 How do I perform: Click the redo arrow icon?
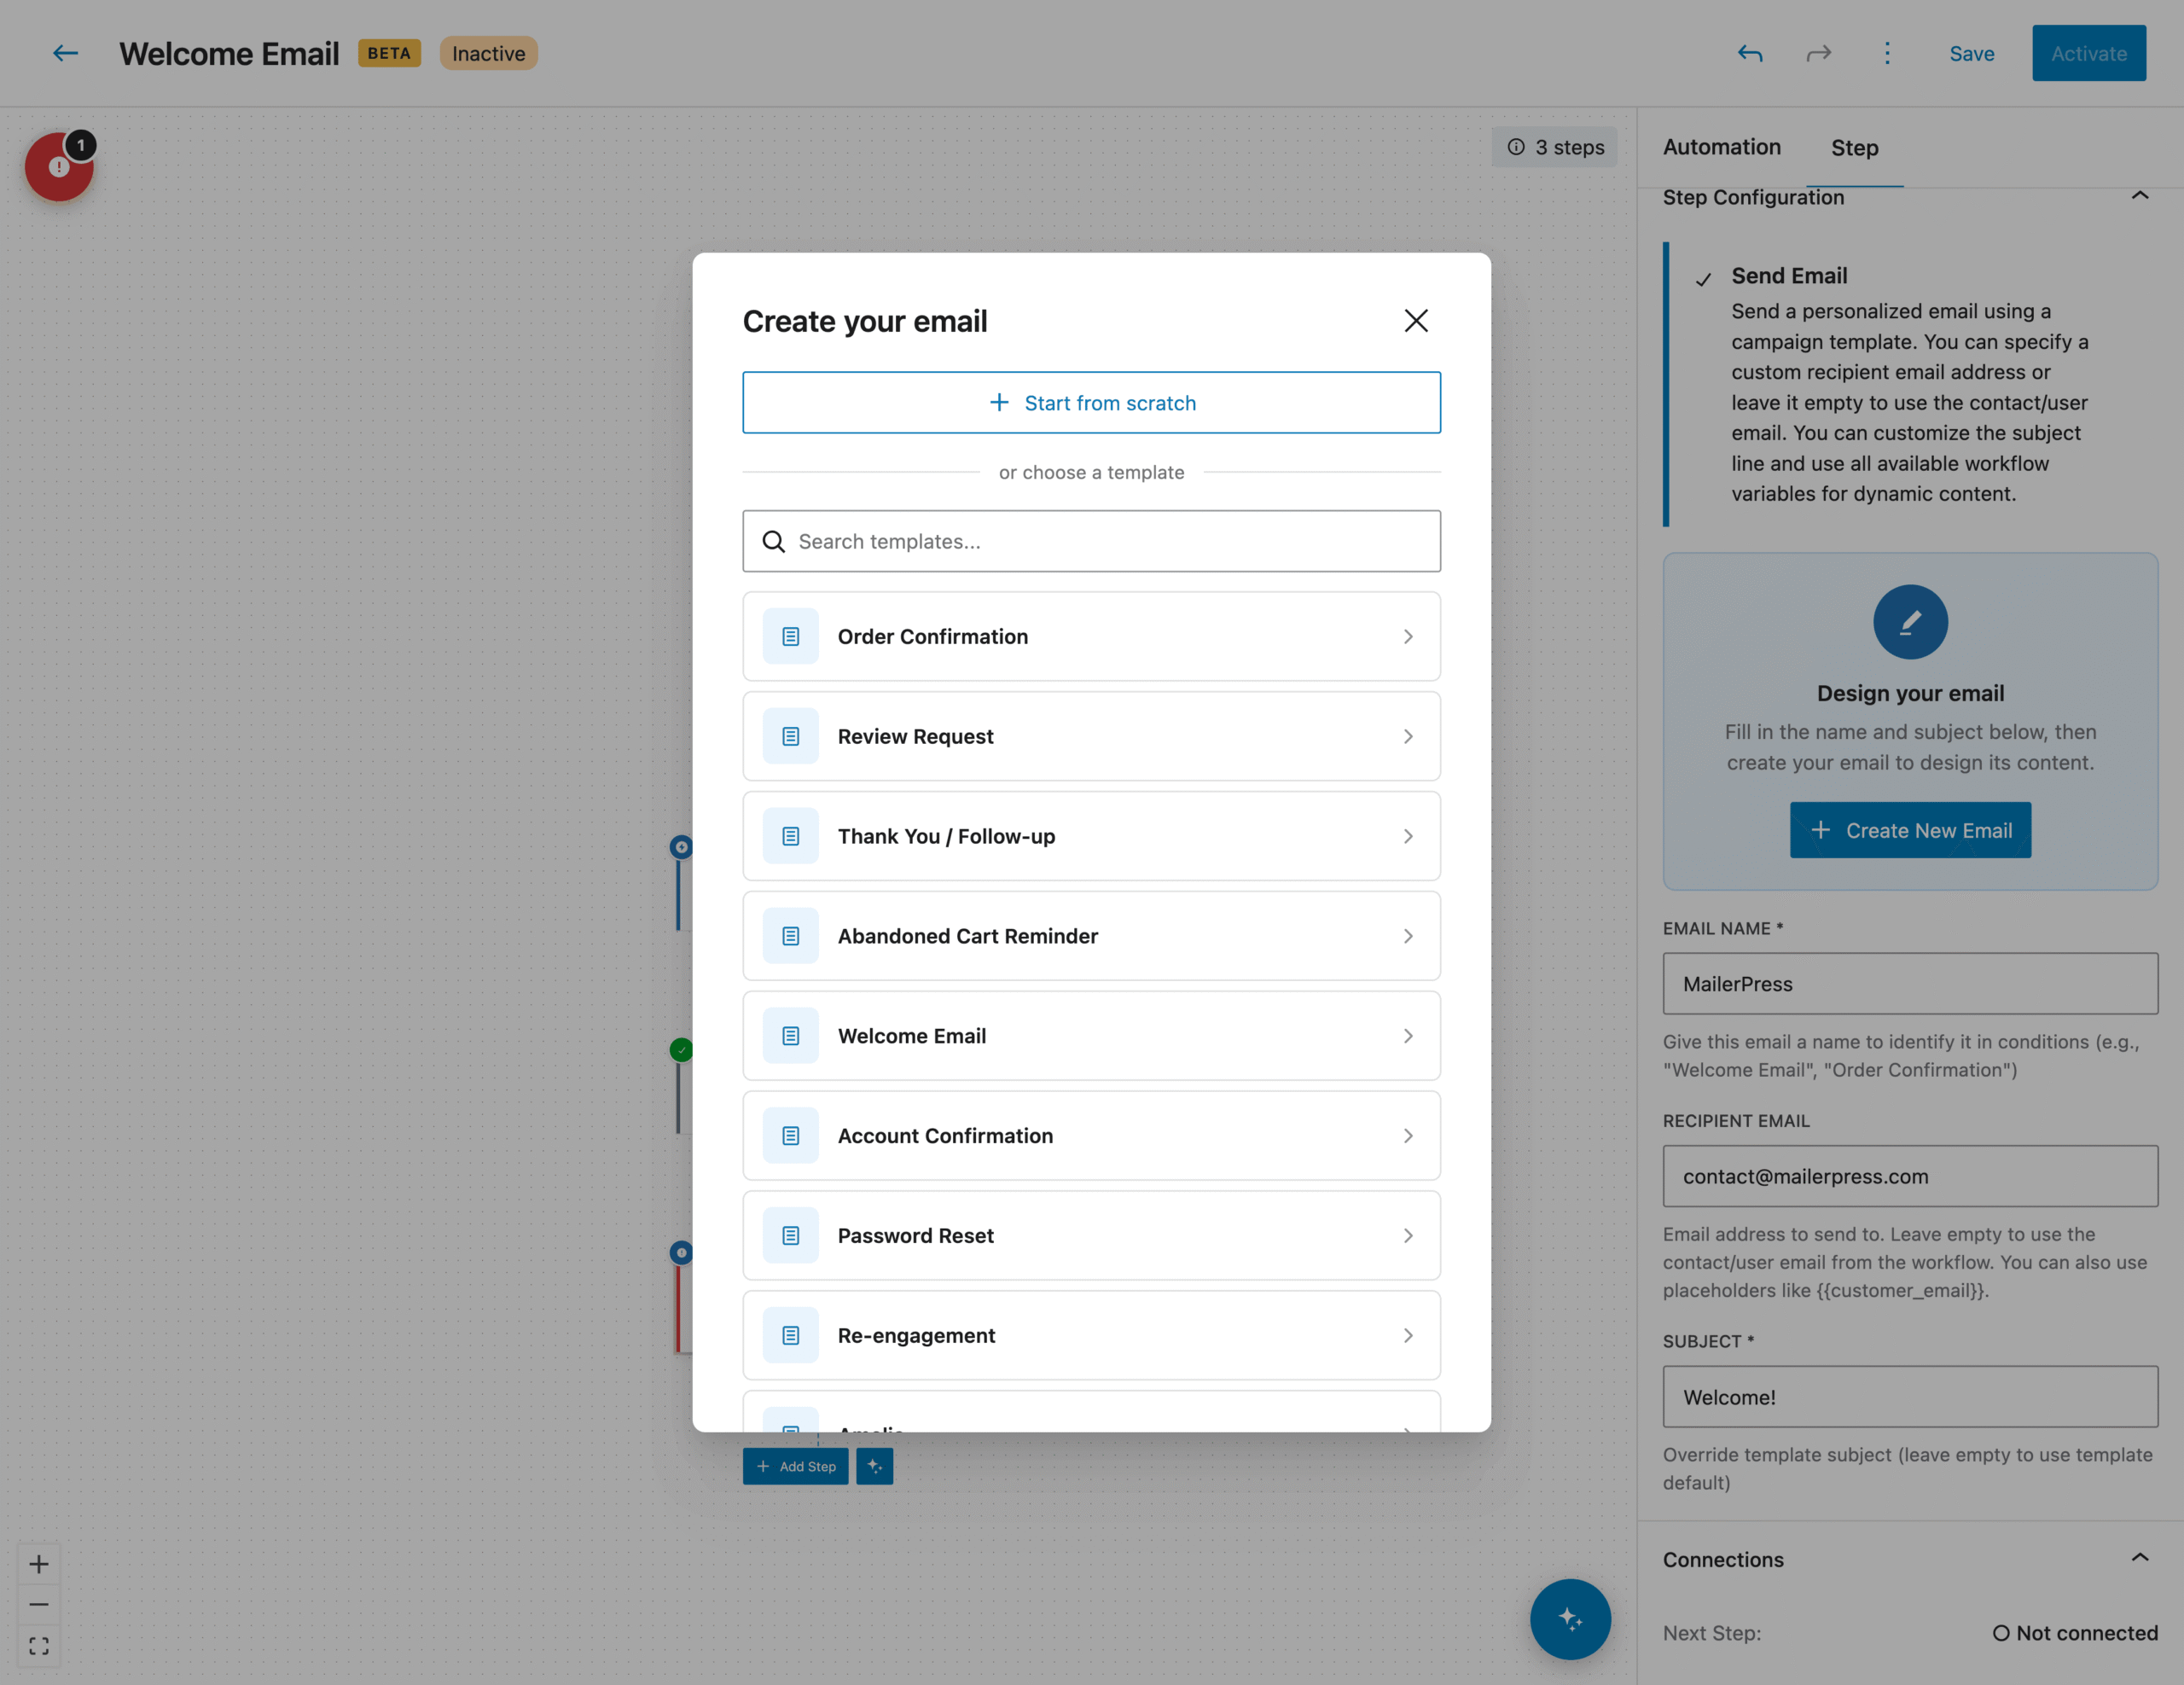tap(1818, 53)
